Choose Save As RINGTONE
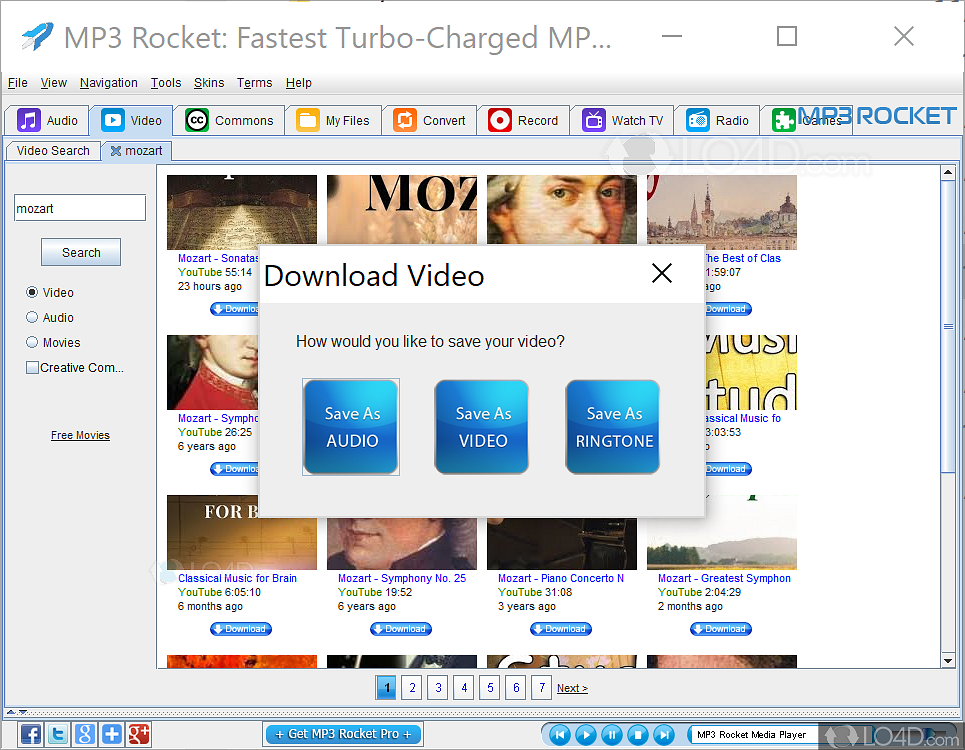The height and width of the screenshot is (750, 965). pyautogui.click(x=613, y=427)
